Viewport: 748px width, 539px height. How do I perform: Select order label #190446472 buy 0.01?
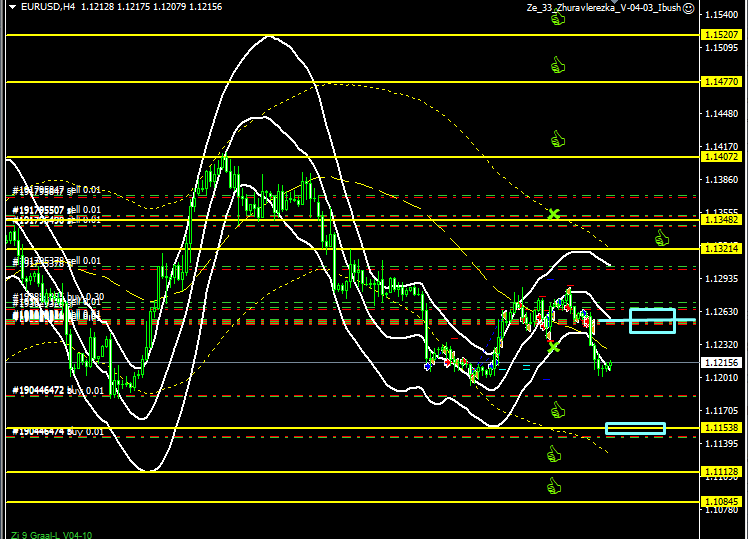(58, 391)
